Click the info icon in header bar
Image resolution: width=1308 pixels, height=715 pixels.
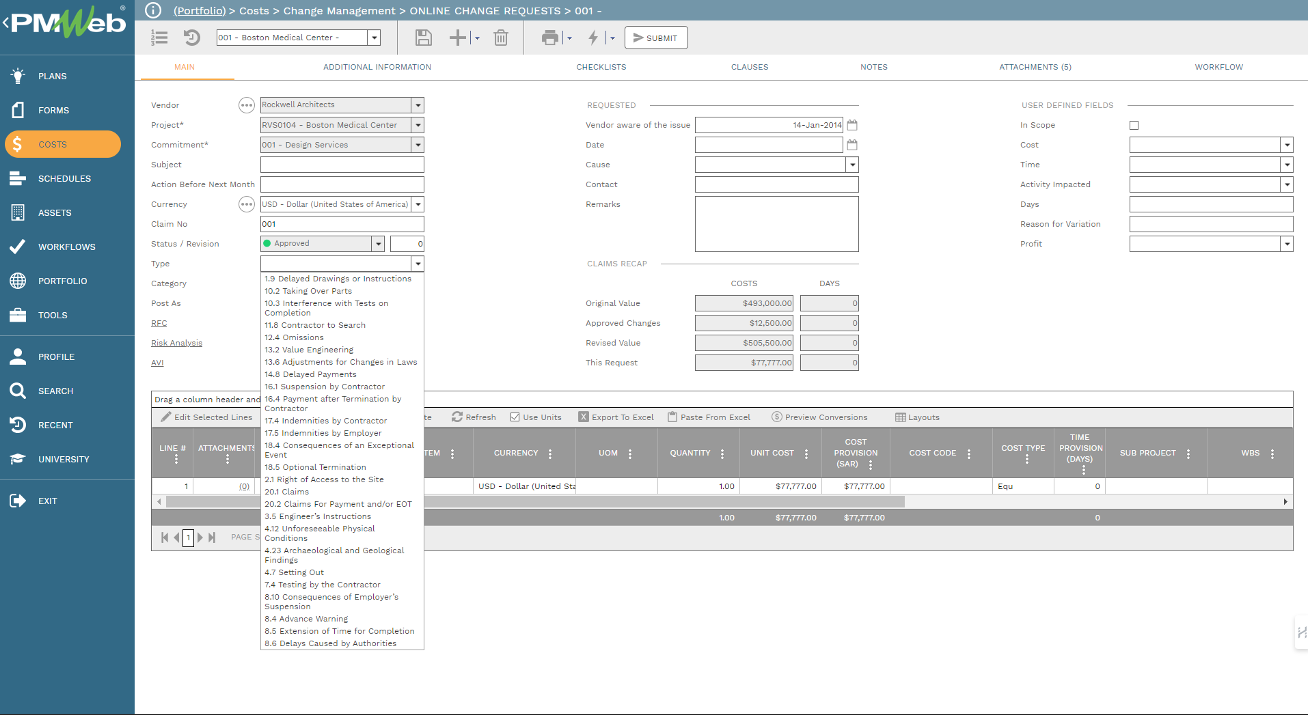[153, 10]
